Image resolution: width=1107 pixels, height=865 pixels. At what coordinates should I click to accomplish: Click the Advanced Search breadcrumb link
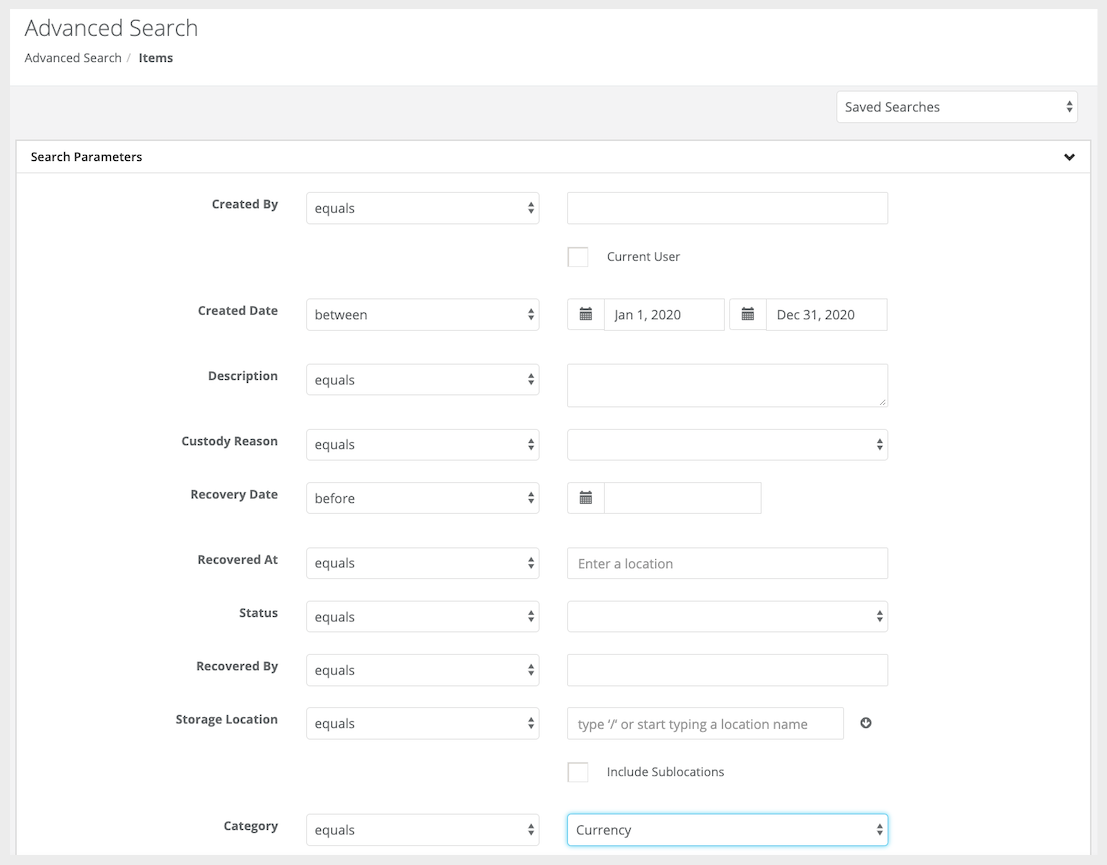[73, 58]
